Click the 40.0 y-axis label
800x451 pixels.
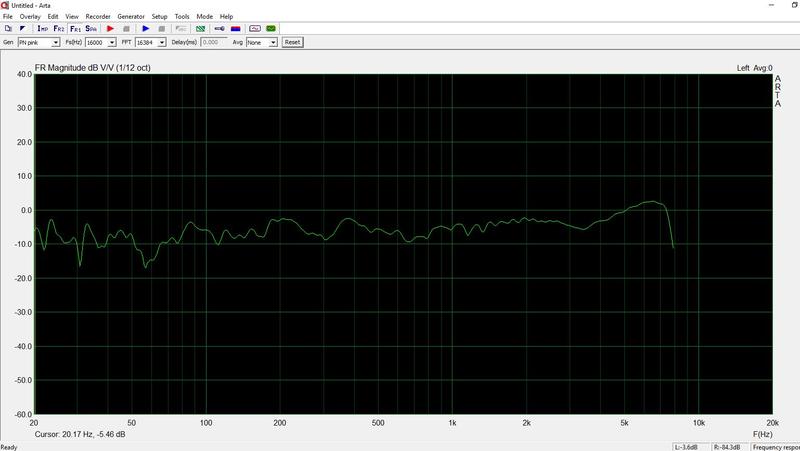[24, 74]
